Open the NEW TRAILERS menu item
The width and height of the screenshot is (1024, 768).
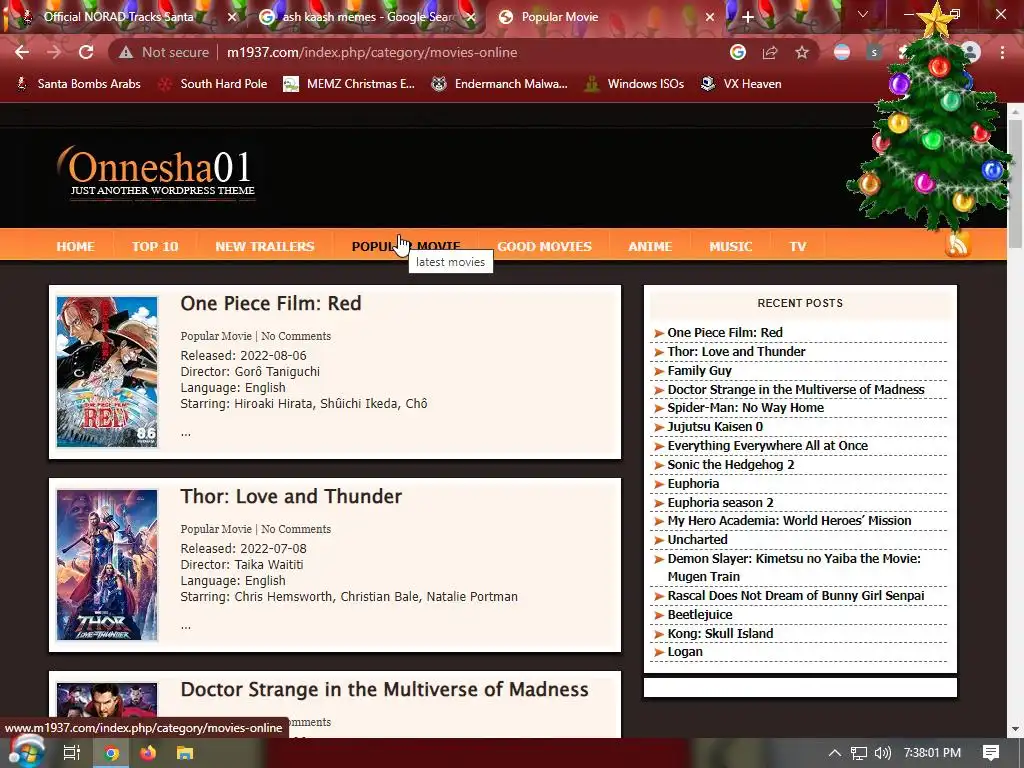[x=264, y=246]
